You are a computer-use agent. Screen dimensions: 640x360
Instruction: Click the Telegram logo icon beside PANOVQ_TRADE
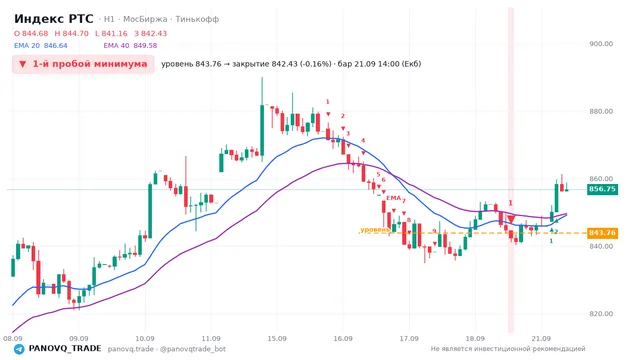click(x=19, y=349)
